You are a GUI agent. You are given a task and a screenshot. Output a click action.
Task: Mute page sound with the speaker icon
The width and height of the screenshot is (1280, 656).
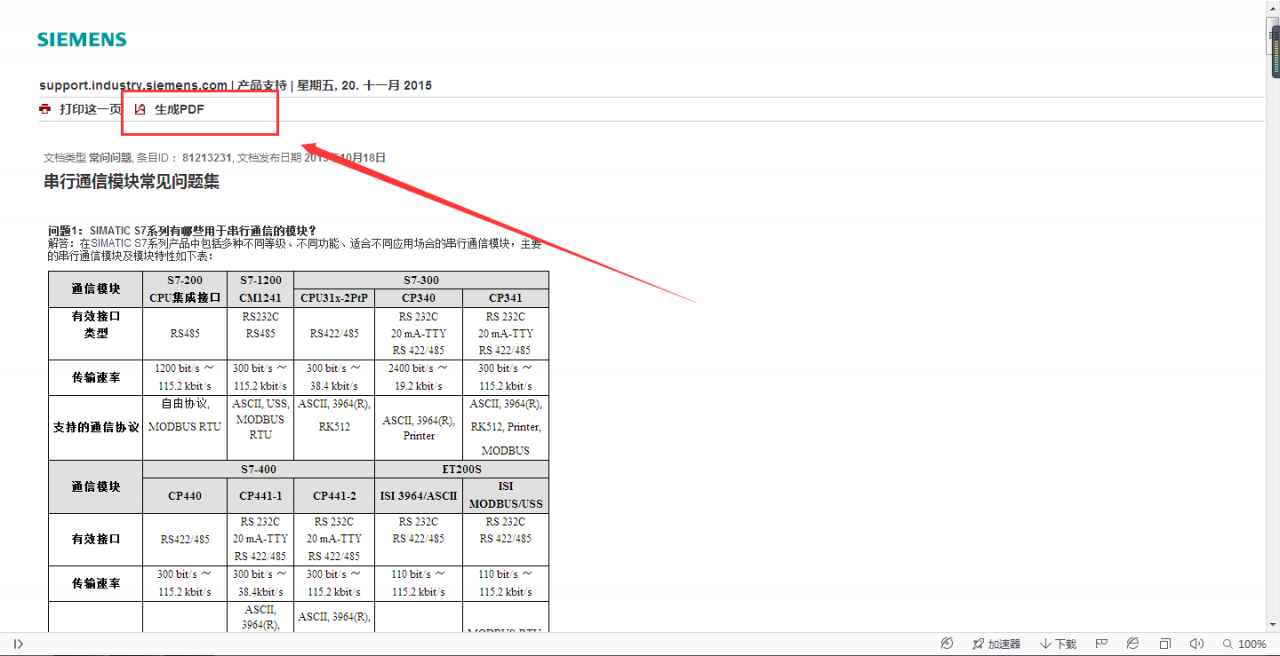coord(1197,644)
